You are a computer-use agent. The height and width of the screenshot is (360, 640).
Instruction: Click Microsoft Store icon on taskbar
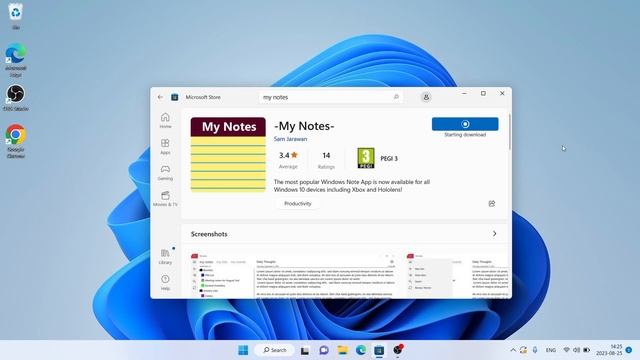click(x=379, y=350)
